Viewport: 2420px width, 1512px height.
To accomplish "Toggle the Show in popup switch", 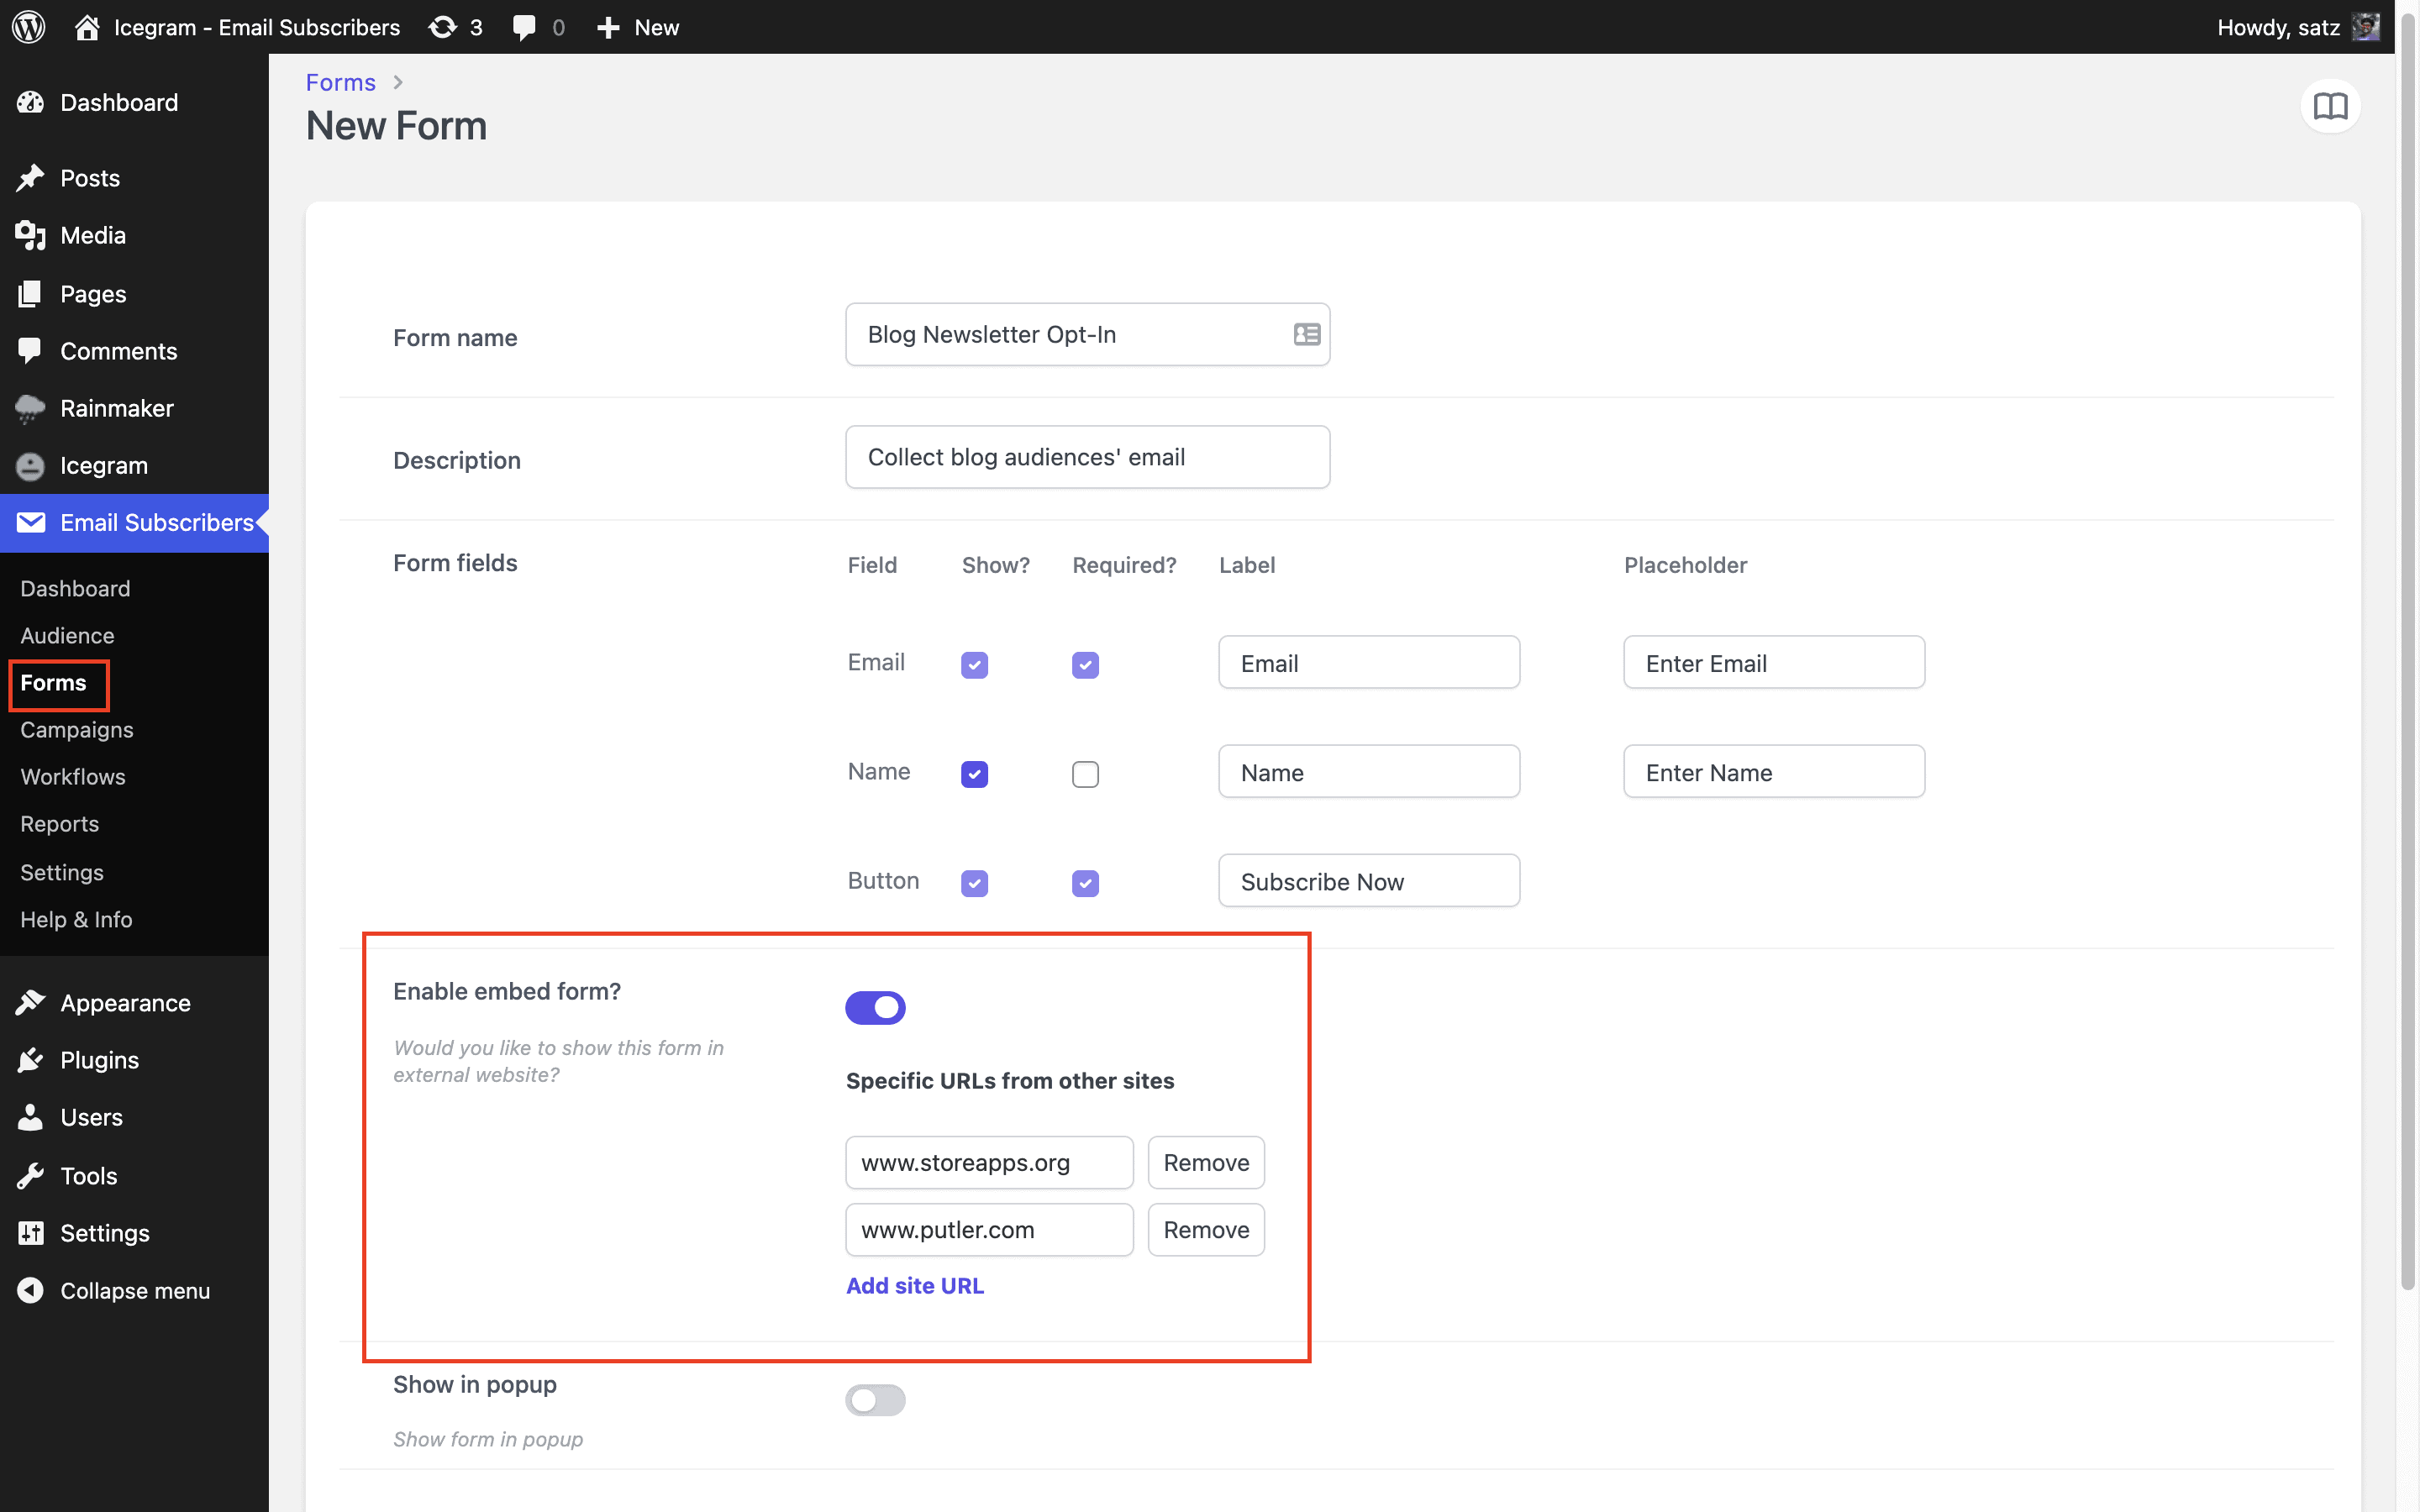I will point(875,1397).
